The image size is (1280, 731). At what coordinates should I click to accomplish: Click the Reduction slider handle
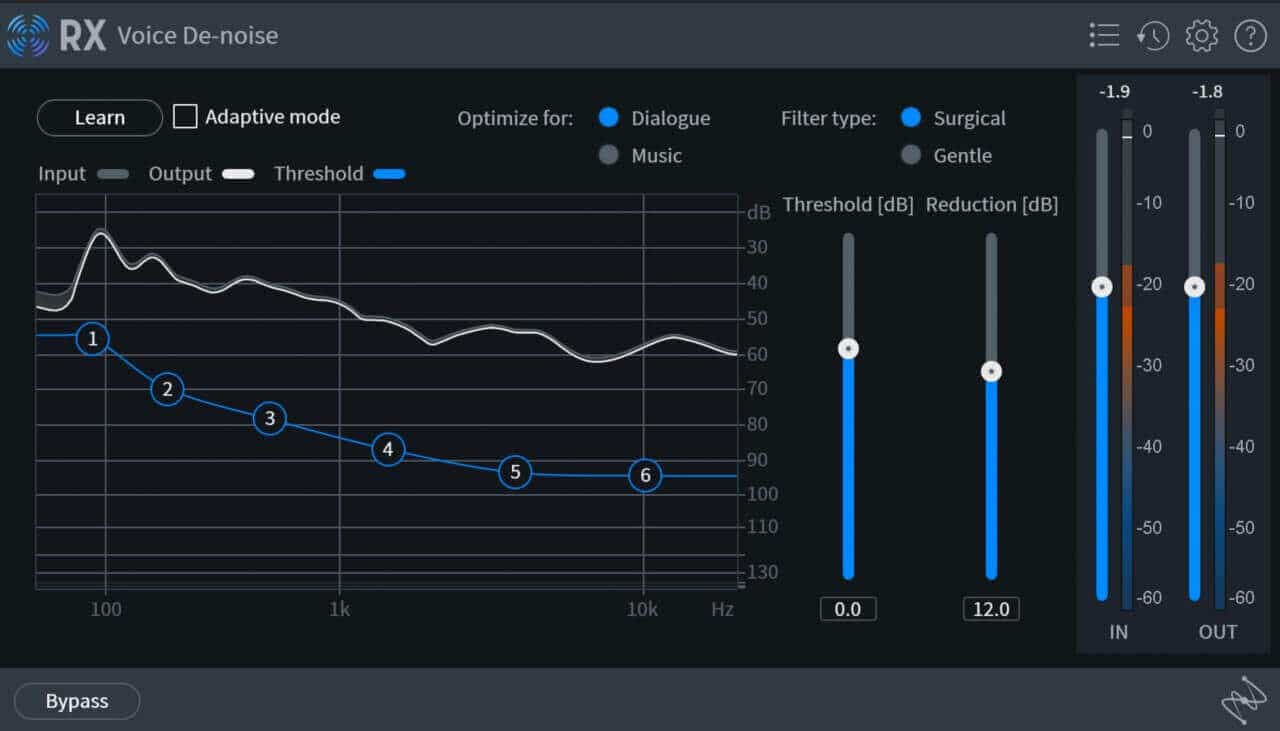pos(991,371)
